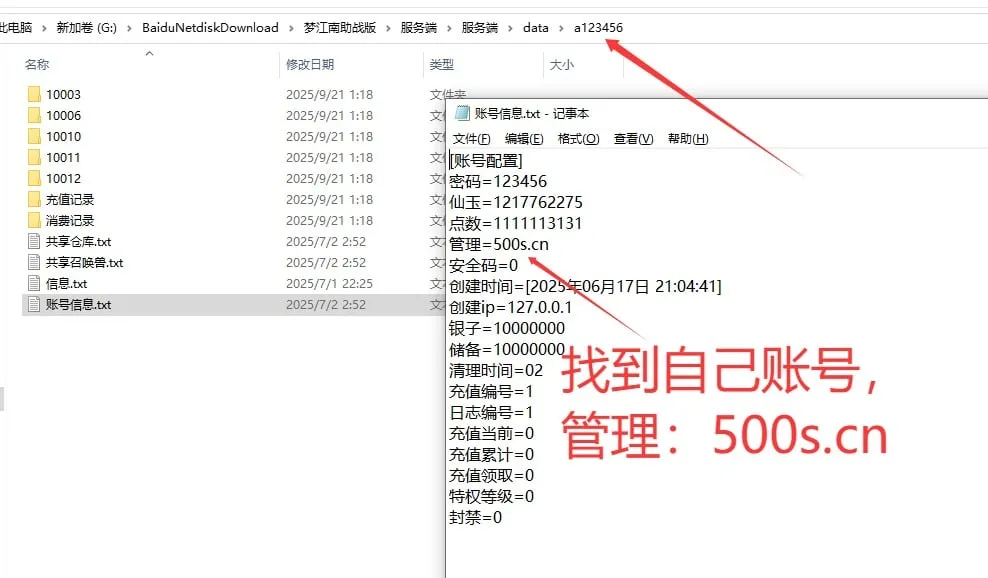Open the 10003 folder icon
This screenshot has height=578, width=988.
point(34,95)
